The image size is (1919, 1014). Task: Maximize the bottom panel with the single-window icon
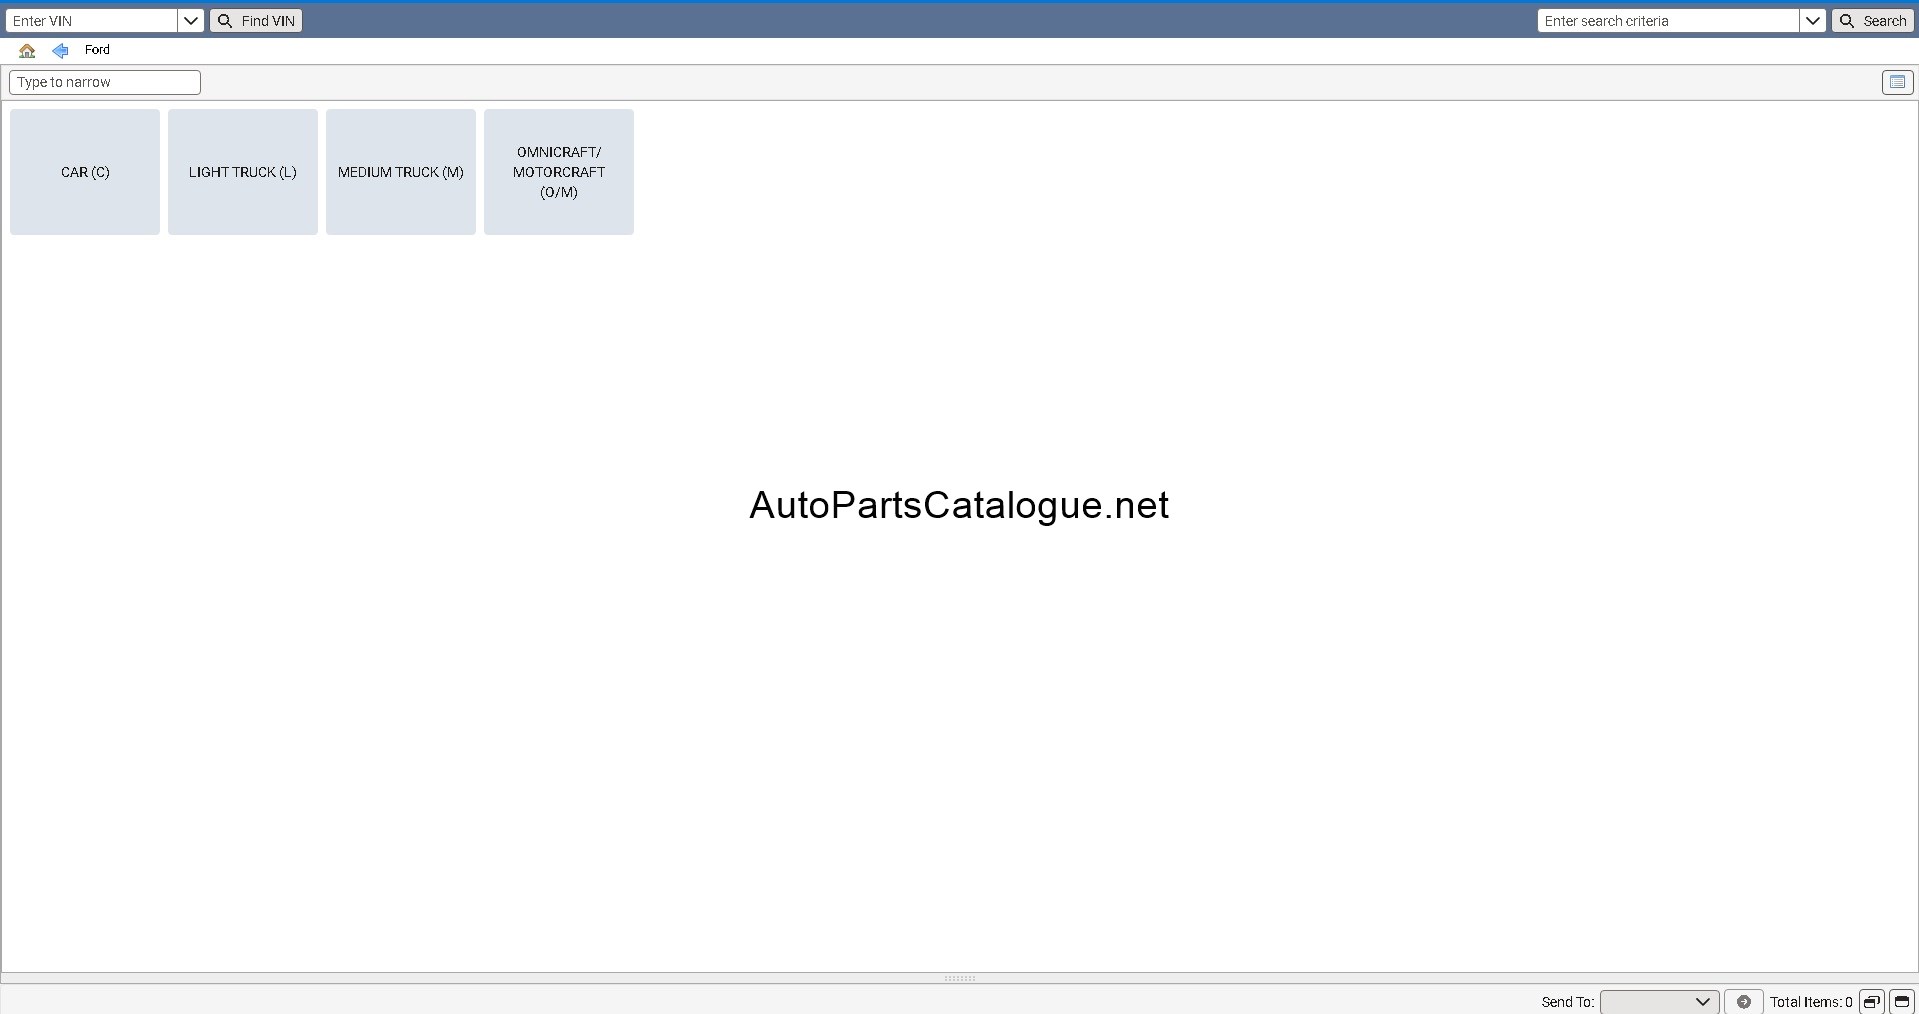coord(1901,1001)
